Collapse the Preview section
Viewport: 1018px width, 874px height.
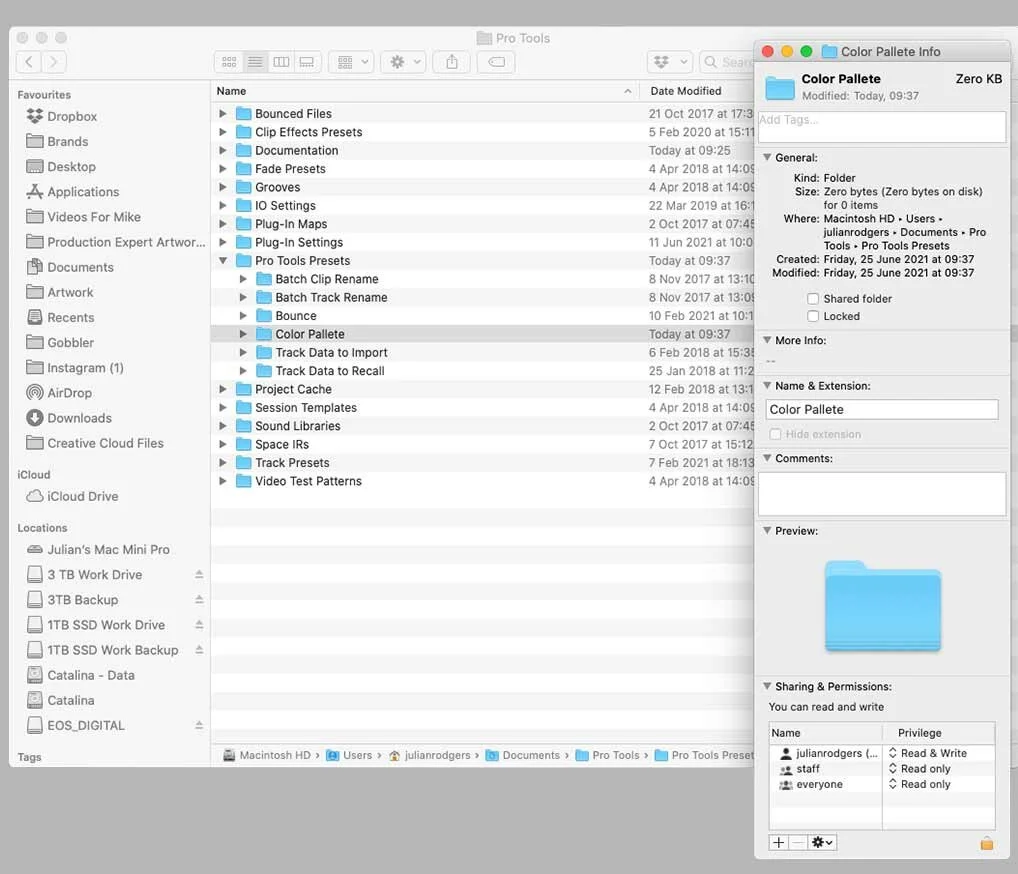(767, 531)
